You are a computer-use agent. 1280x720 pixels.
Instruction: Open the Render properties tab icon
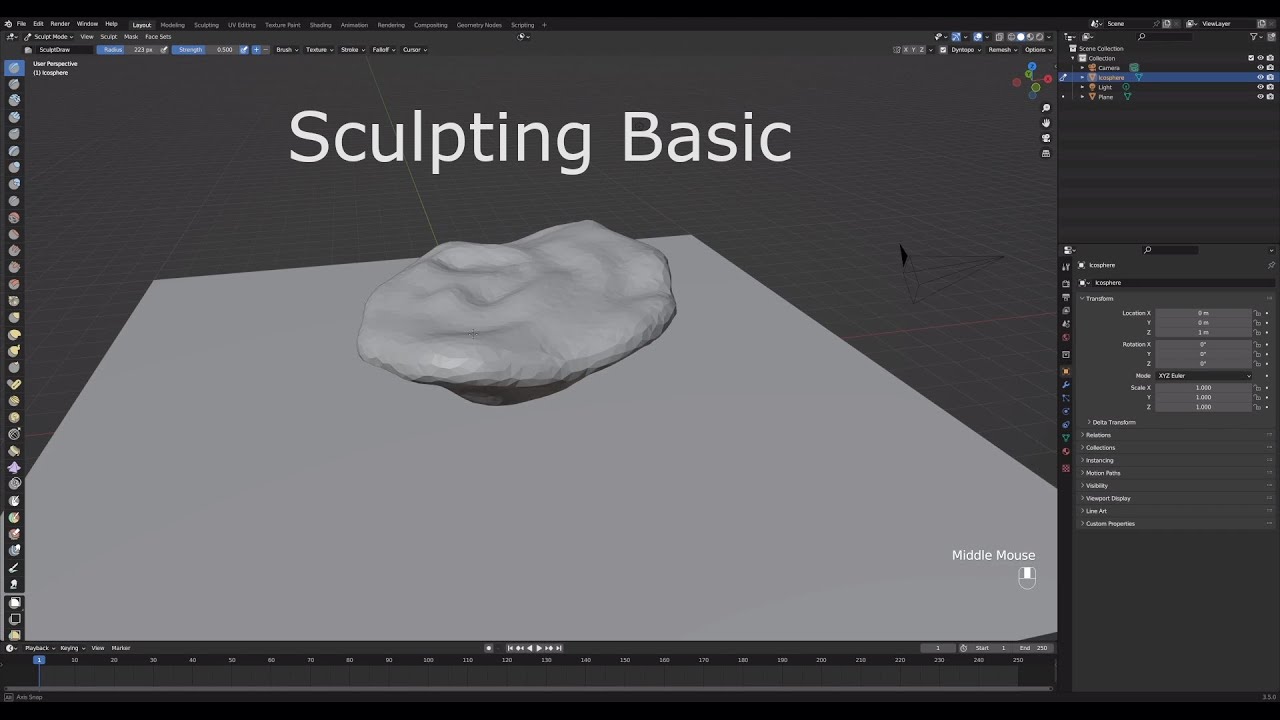click(x=1066, y=284)
